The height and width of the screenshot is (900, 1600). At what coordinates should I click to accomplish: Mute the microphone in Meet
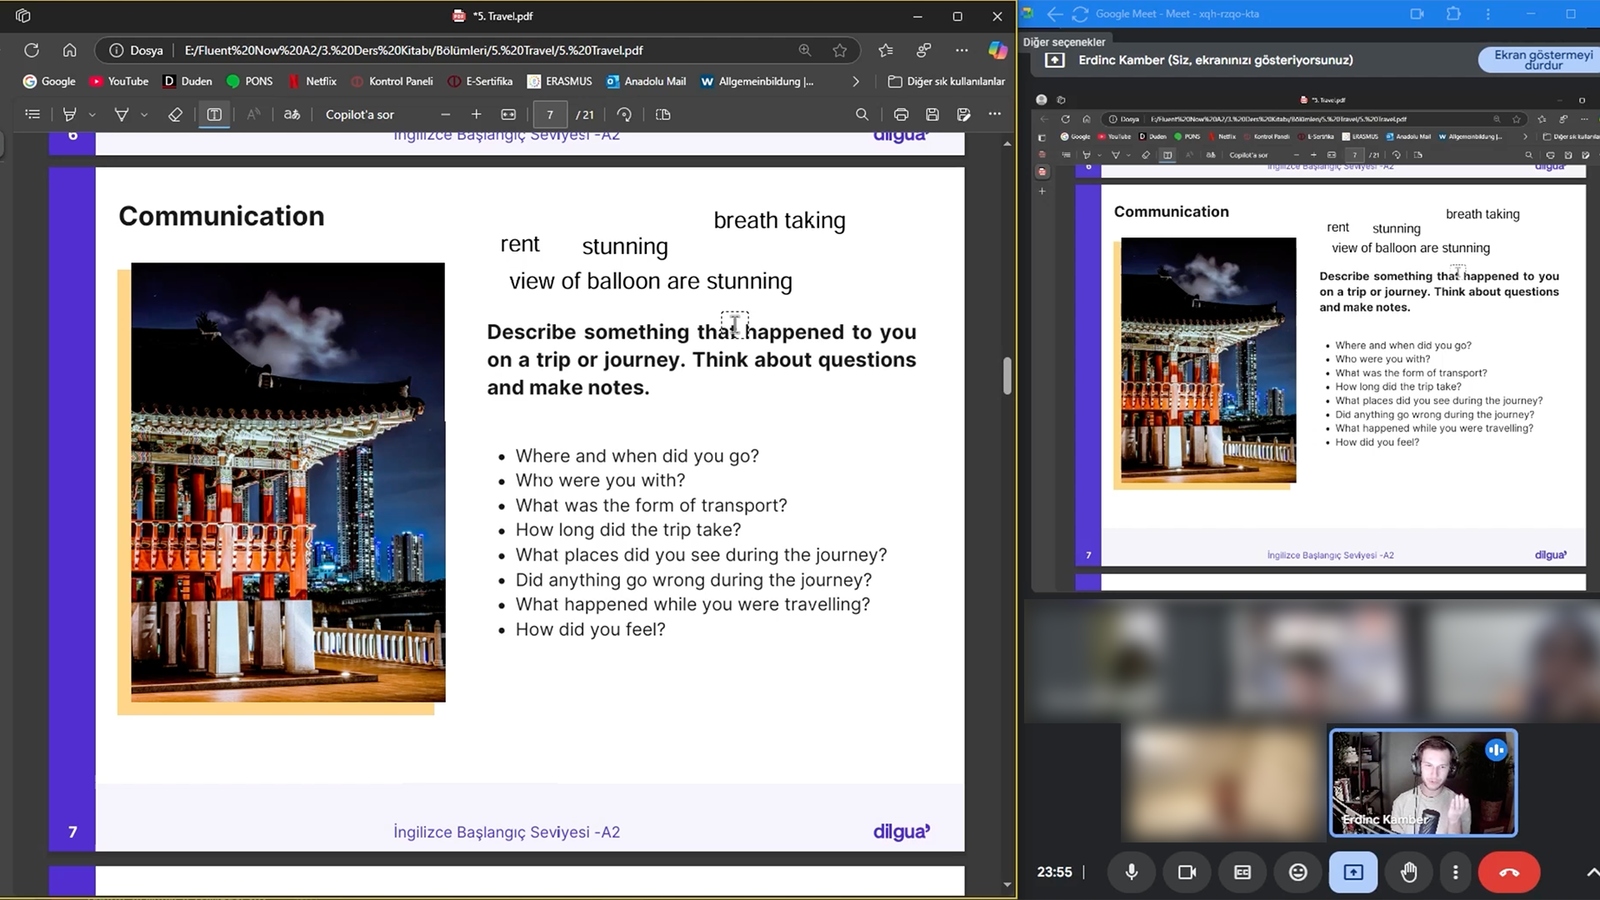point(1131,872)
